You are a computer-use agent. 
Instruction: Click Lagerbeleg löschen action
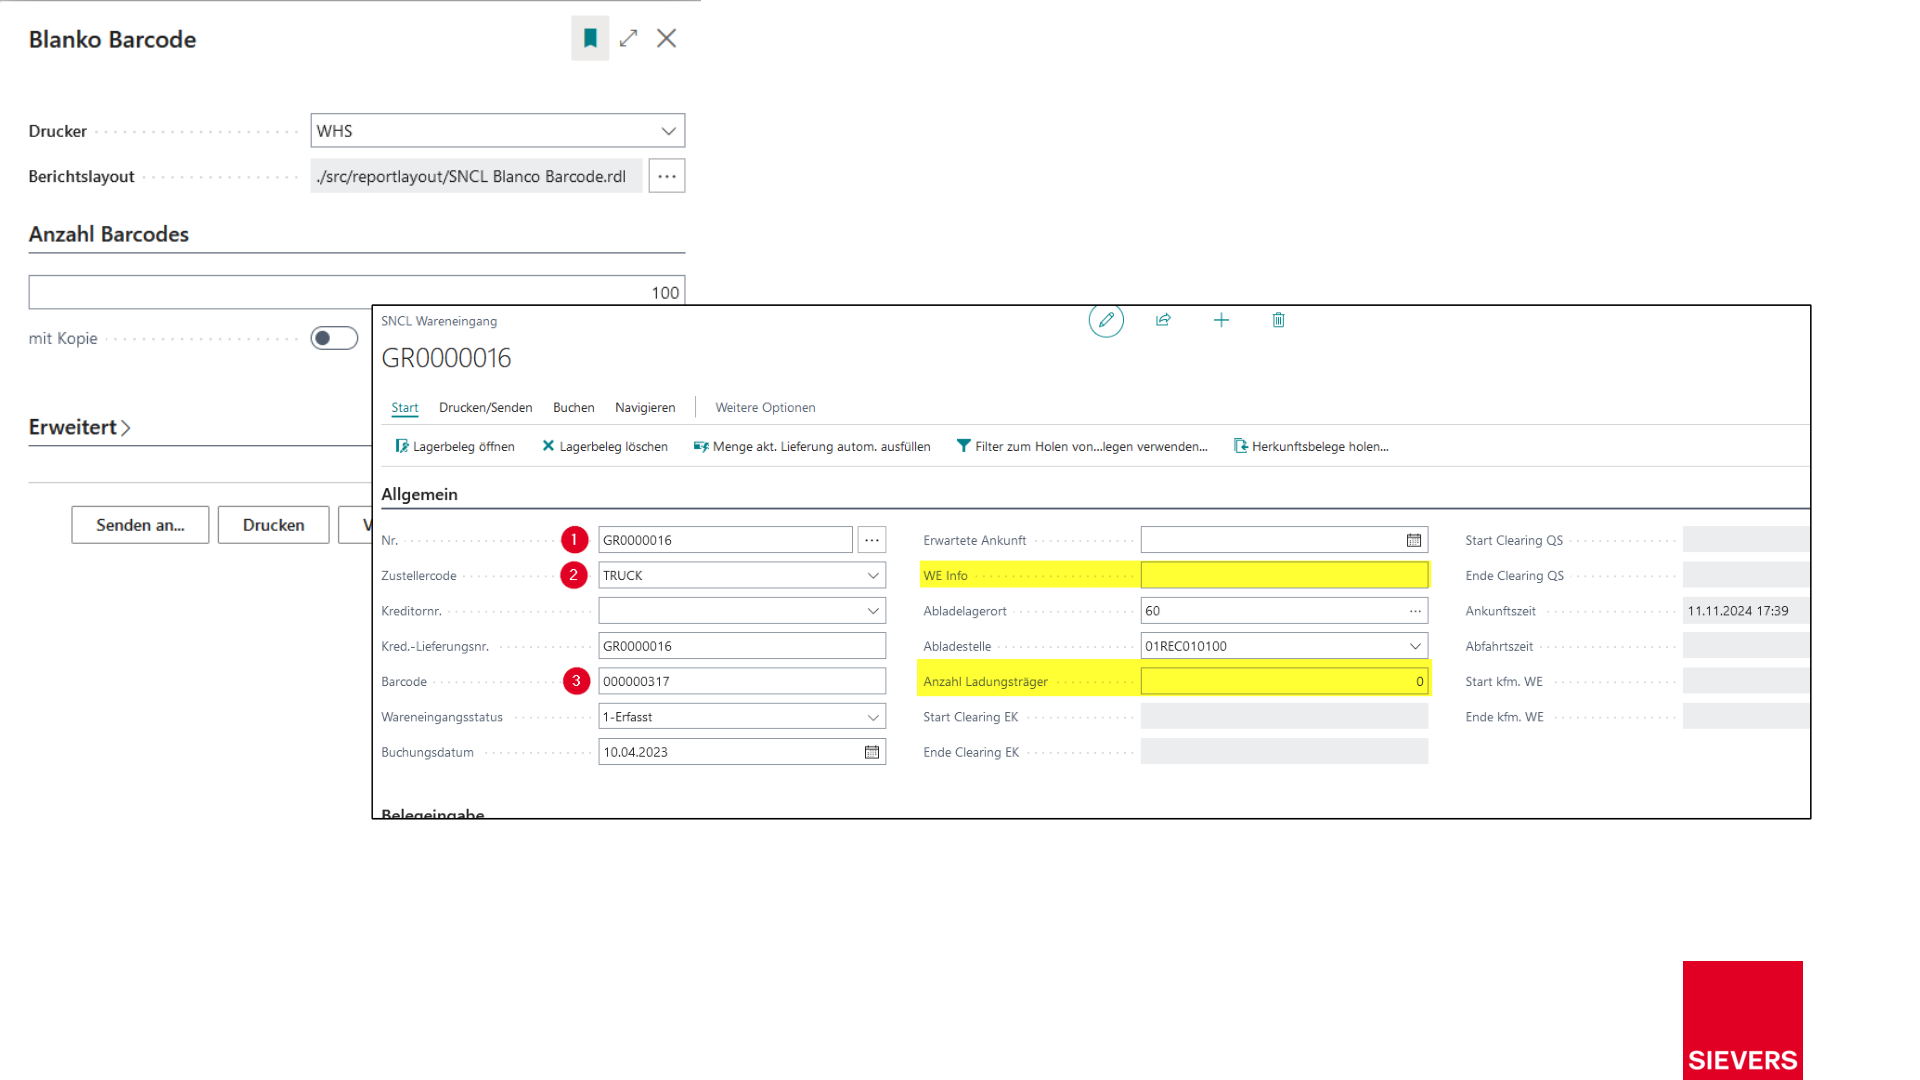[605, 446]
